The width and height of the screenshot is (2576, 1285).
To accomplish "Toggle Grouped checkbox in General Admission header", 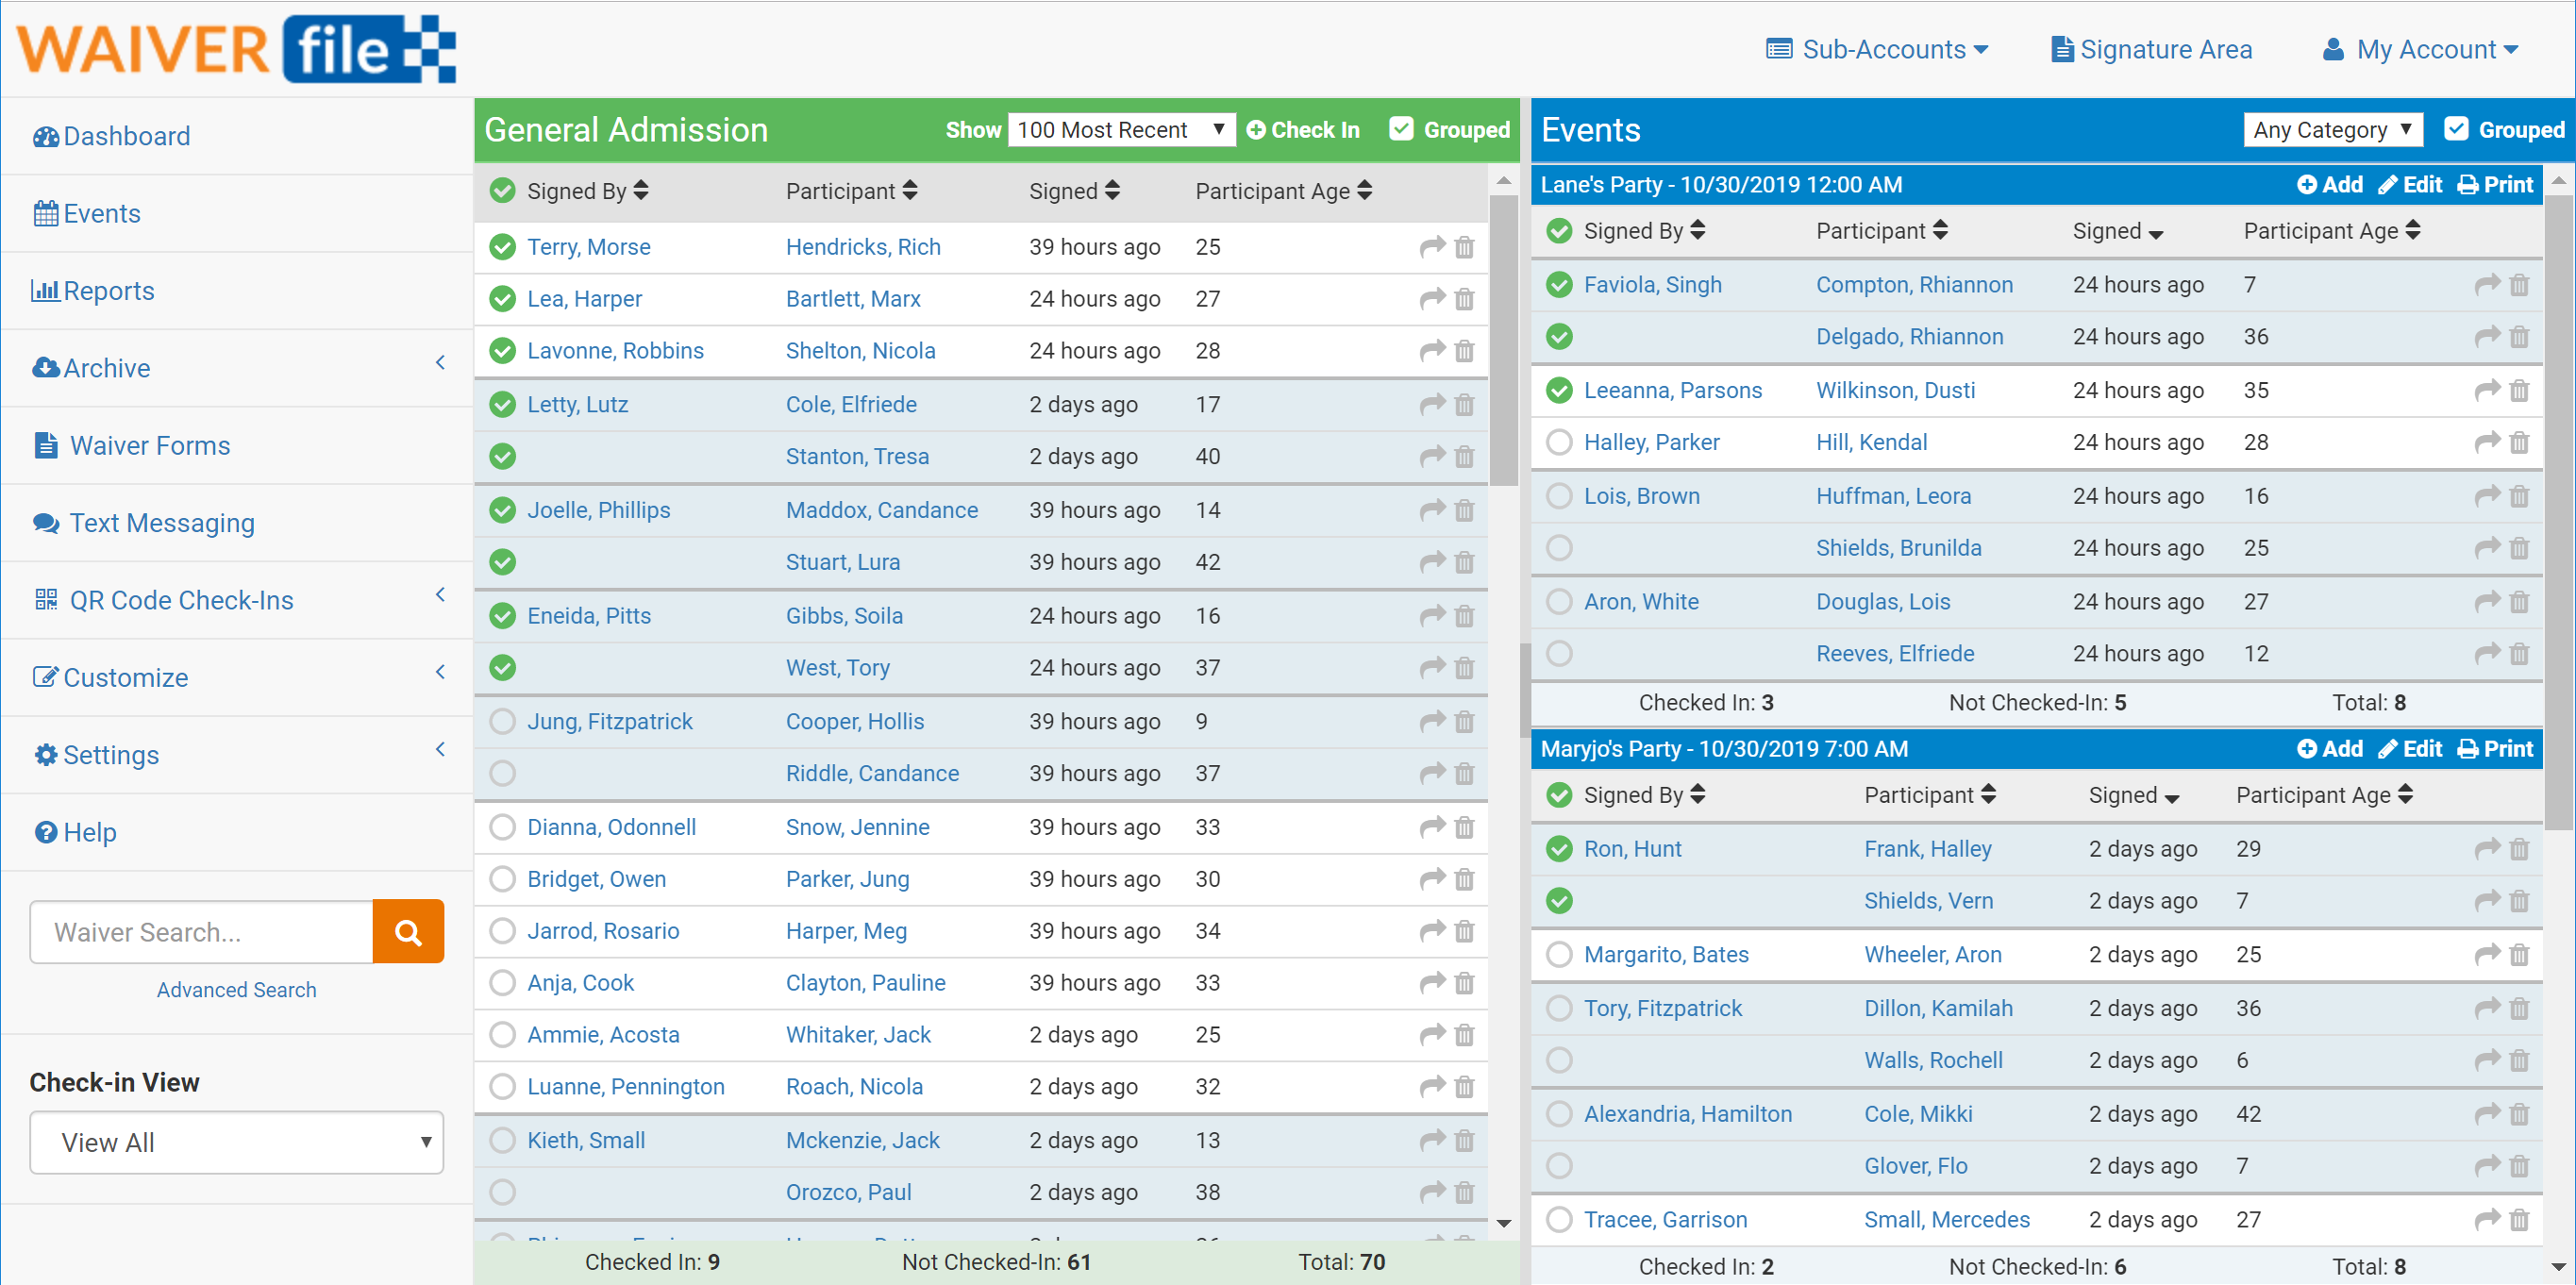I will pos(1401,130).
